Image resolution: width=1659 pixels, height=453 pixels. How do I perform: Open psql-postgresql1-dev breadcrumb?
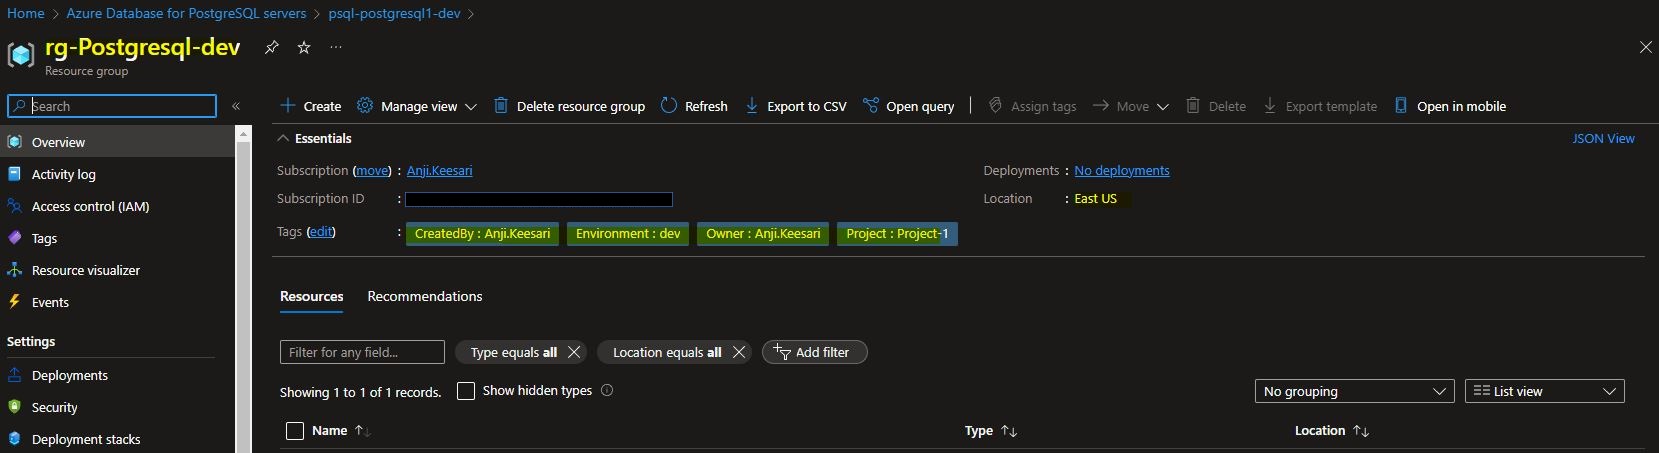click(394, 13)
